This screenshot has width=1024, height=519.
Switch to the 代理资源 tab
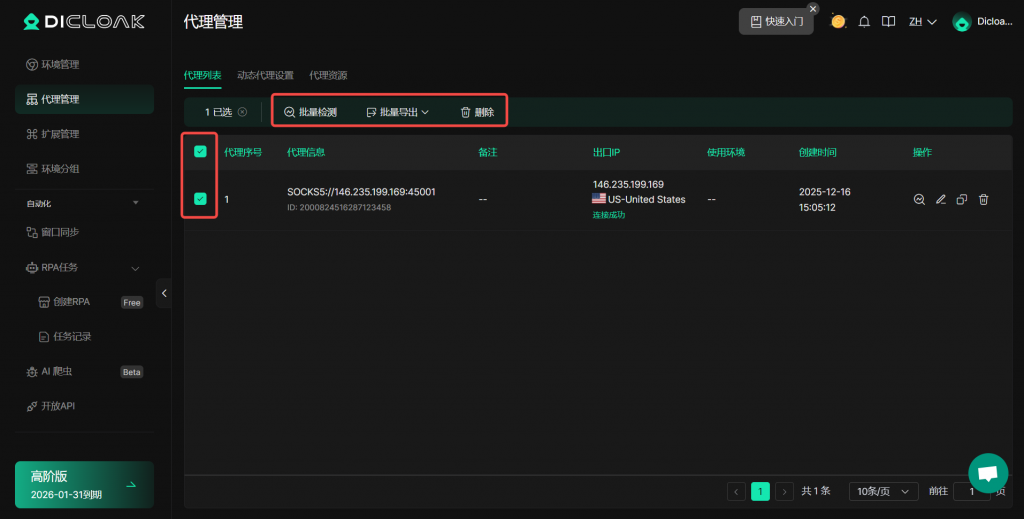pos(328,75)
